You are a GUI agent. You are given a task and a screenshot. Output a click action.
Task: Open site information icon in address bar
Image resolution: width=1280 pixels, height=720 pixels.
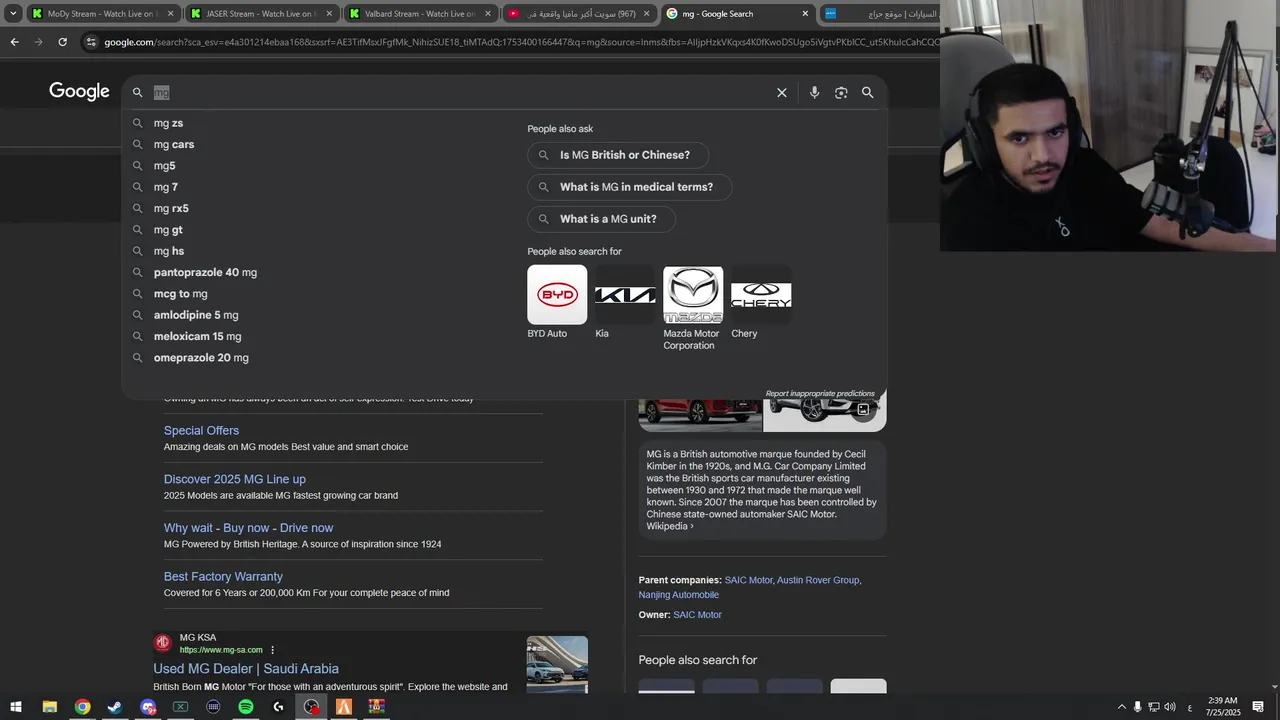click(92, 42)
